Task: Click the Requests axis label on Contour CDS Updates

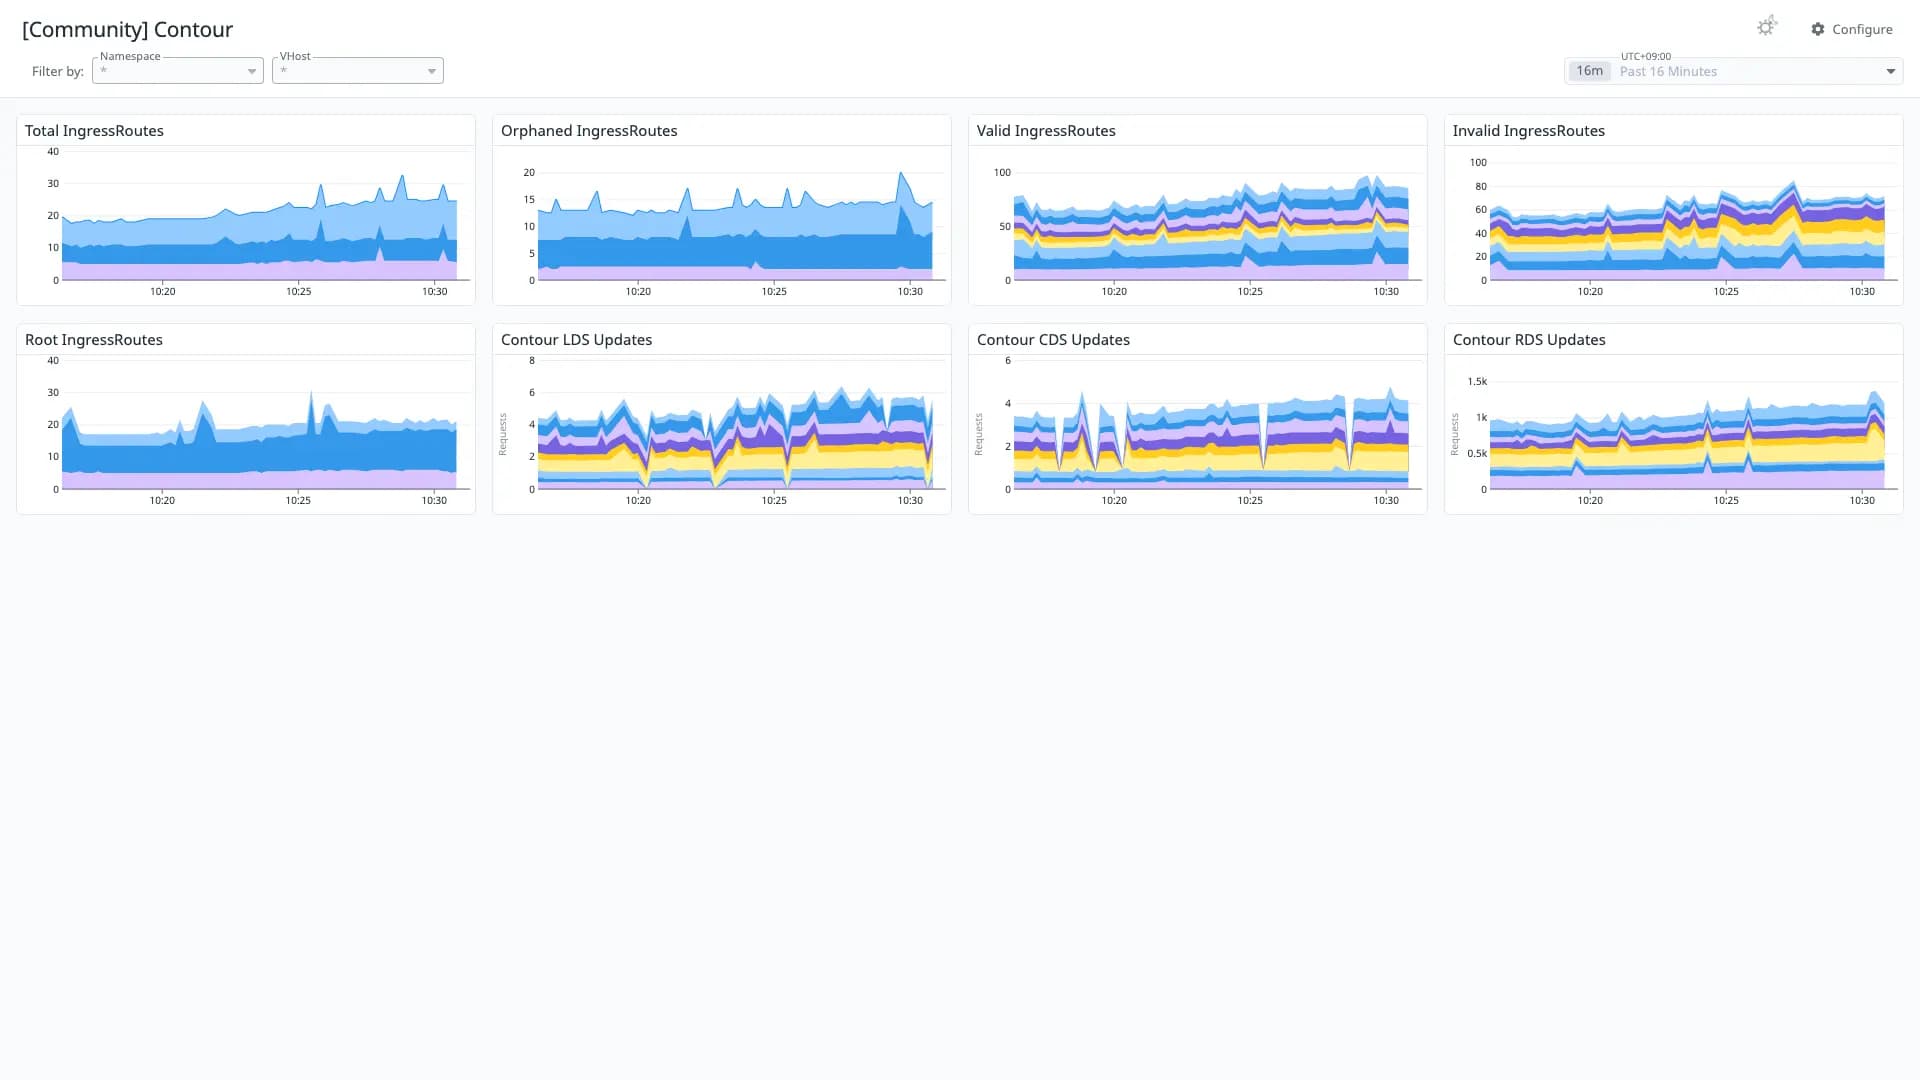Action: 979,435
